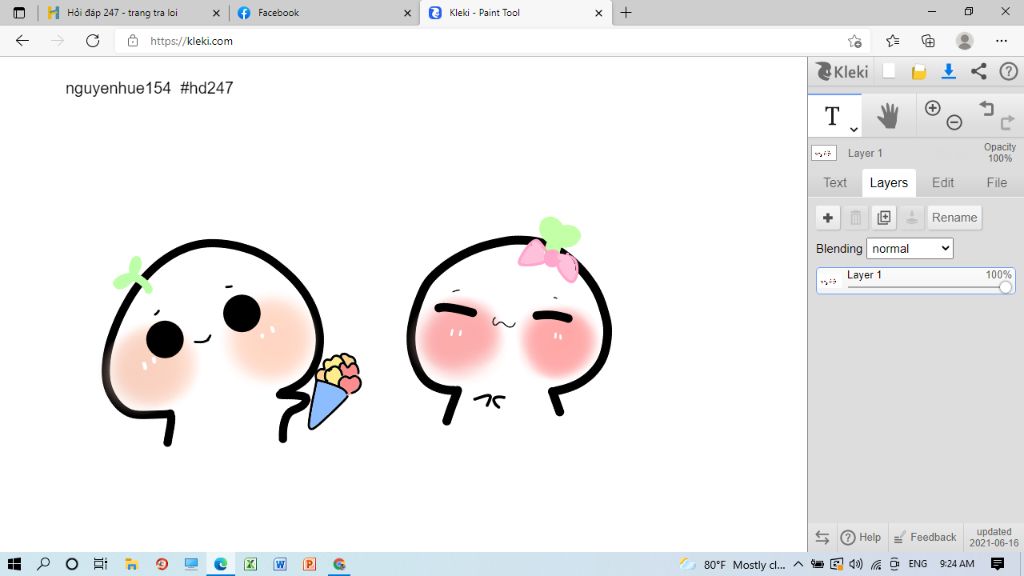
Task: Delete layer using the trash icon
Action: [856, 217]
